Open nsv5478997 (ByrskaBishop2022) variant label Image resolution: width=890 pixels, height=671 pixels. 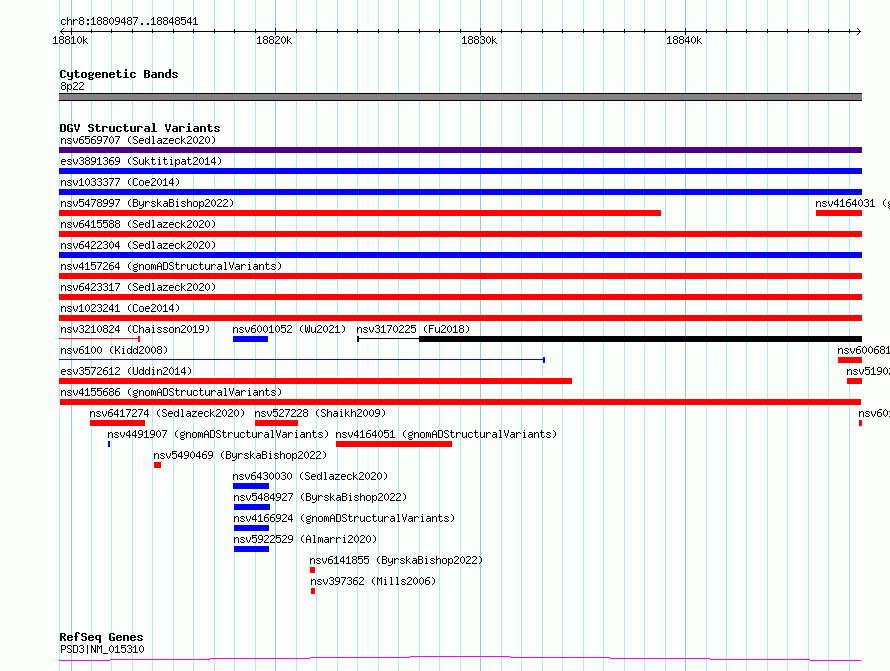147,203
